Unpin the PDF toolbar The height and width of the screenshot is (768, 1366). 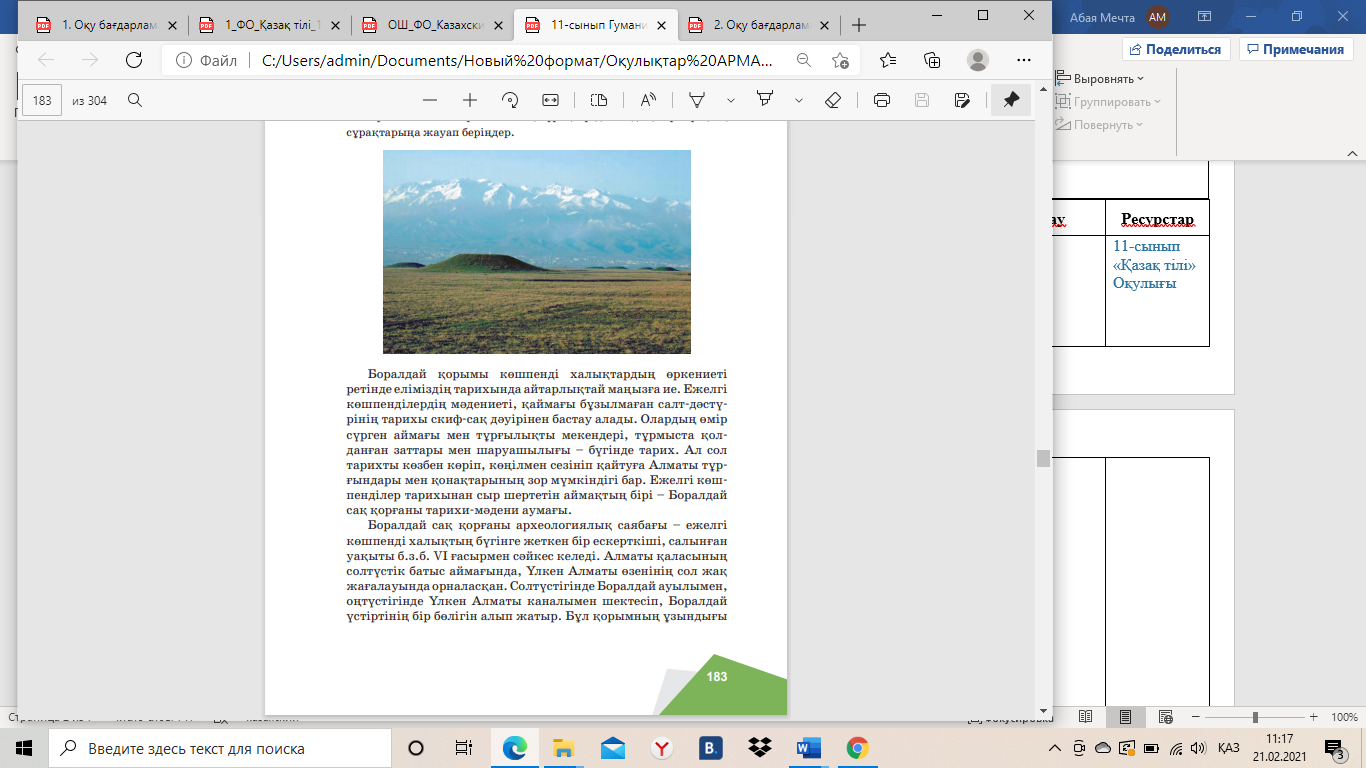(1011, 100)
